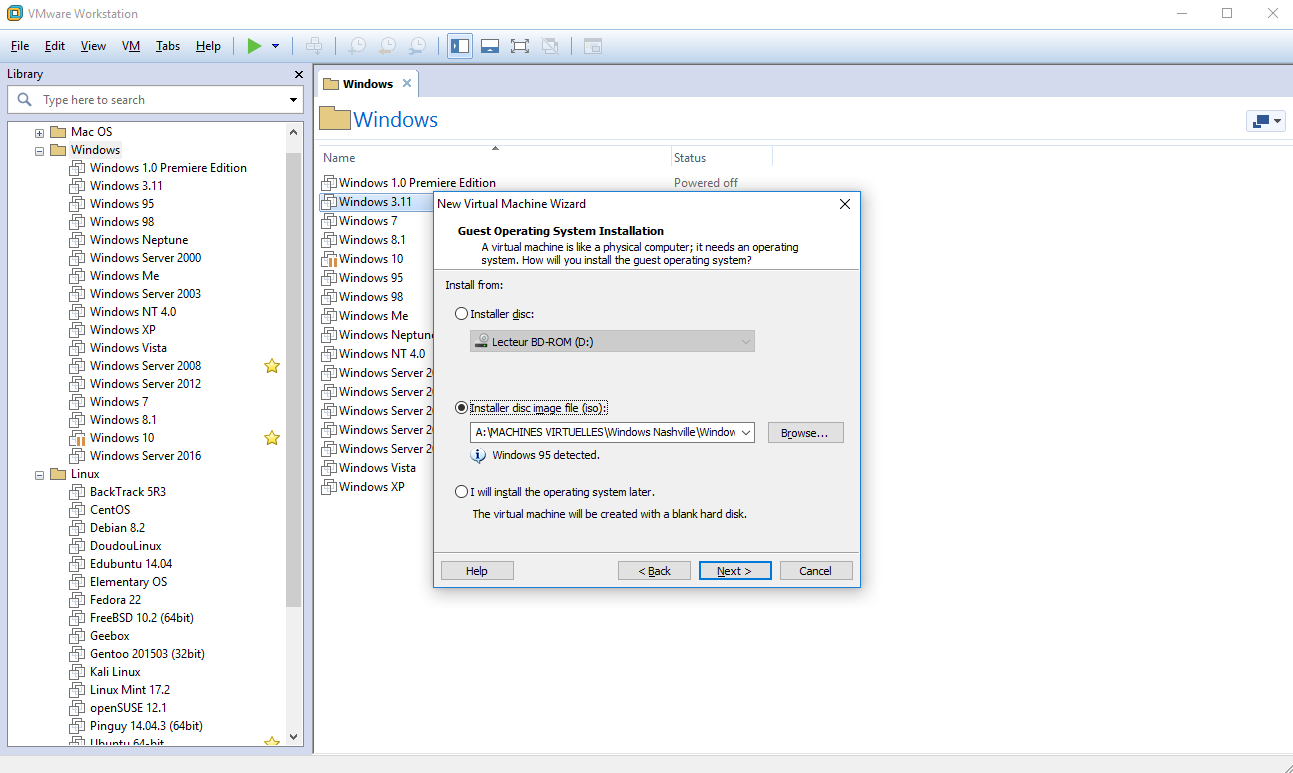The width and height of the screenshot is (1293, 773).
Task: Toggle the show library sidebar icon
Action: click(460, 46)
